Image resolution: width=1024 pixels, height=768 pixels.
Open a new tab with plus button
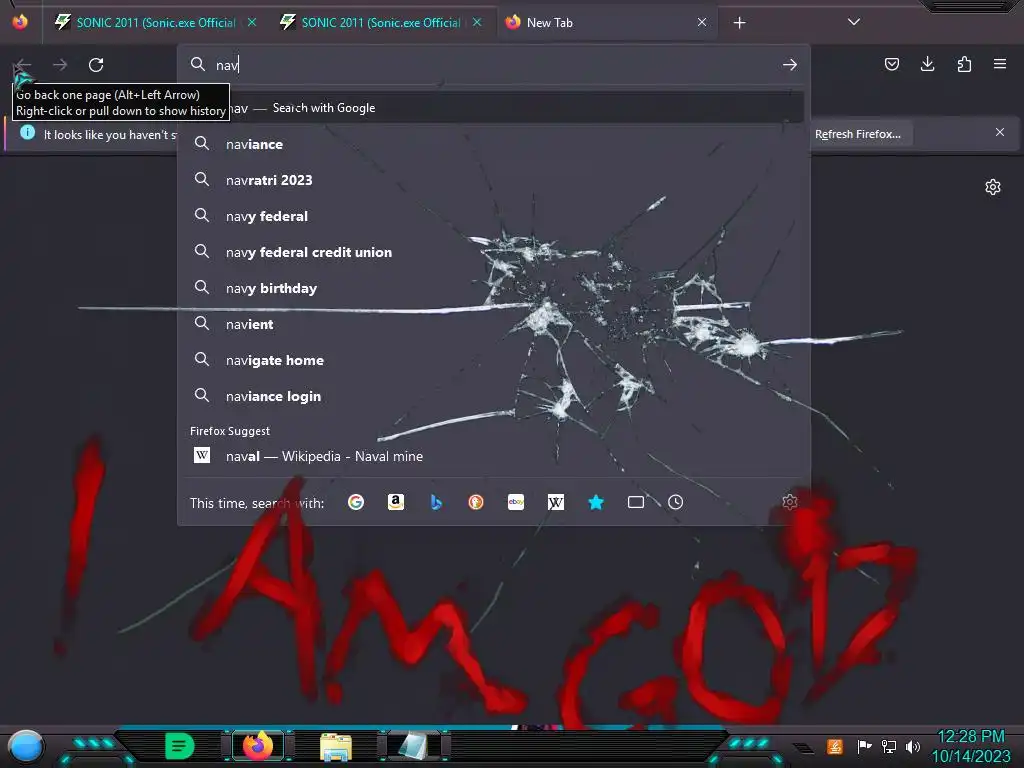(x=739, y=23)
